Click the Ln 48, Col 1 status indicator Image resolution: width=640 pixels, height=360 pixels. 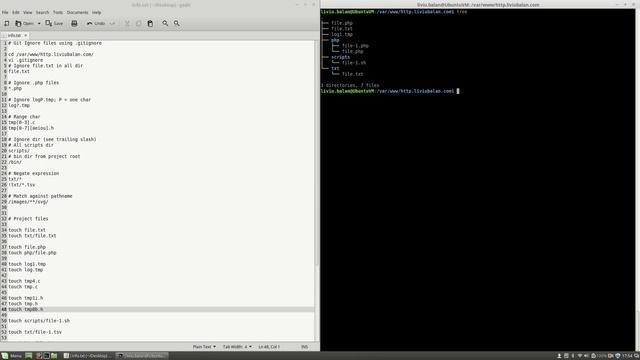tap(269, 347)
